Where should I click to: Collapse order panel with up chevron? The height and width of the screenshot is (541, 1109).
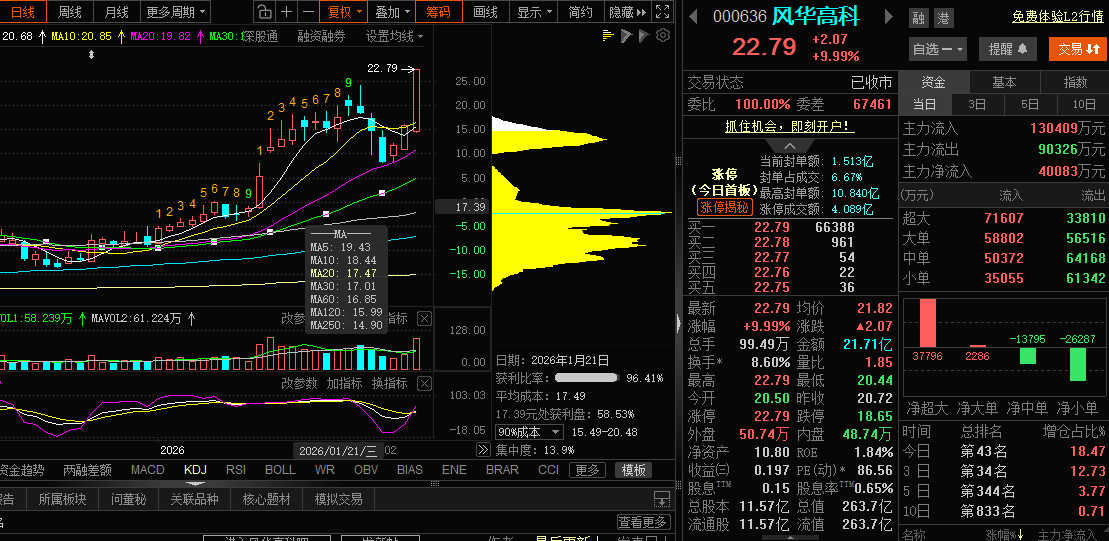789,146
